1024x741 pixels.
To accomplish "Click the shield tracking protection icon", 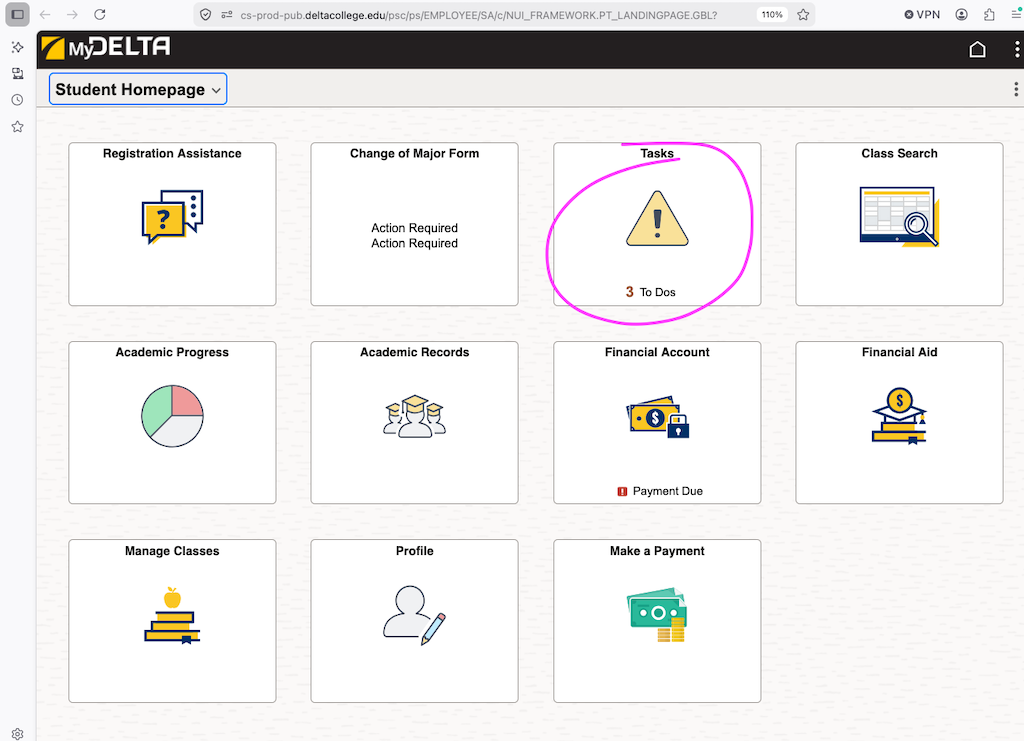I will pos(205,14).
